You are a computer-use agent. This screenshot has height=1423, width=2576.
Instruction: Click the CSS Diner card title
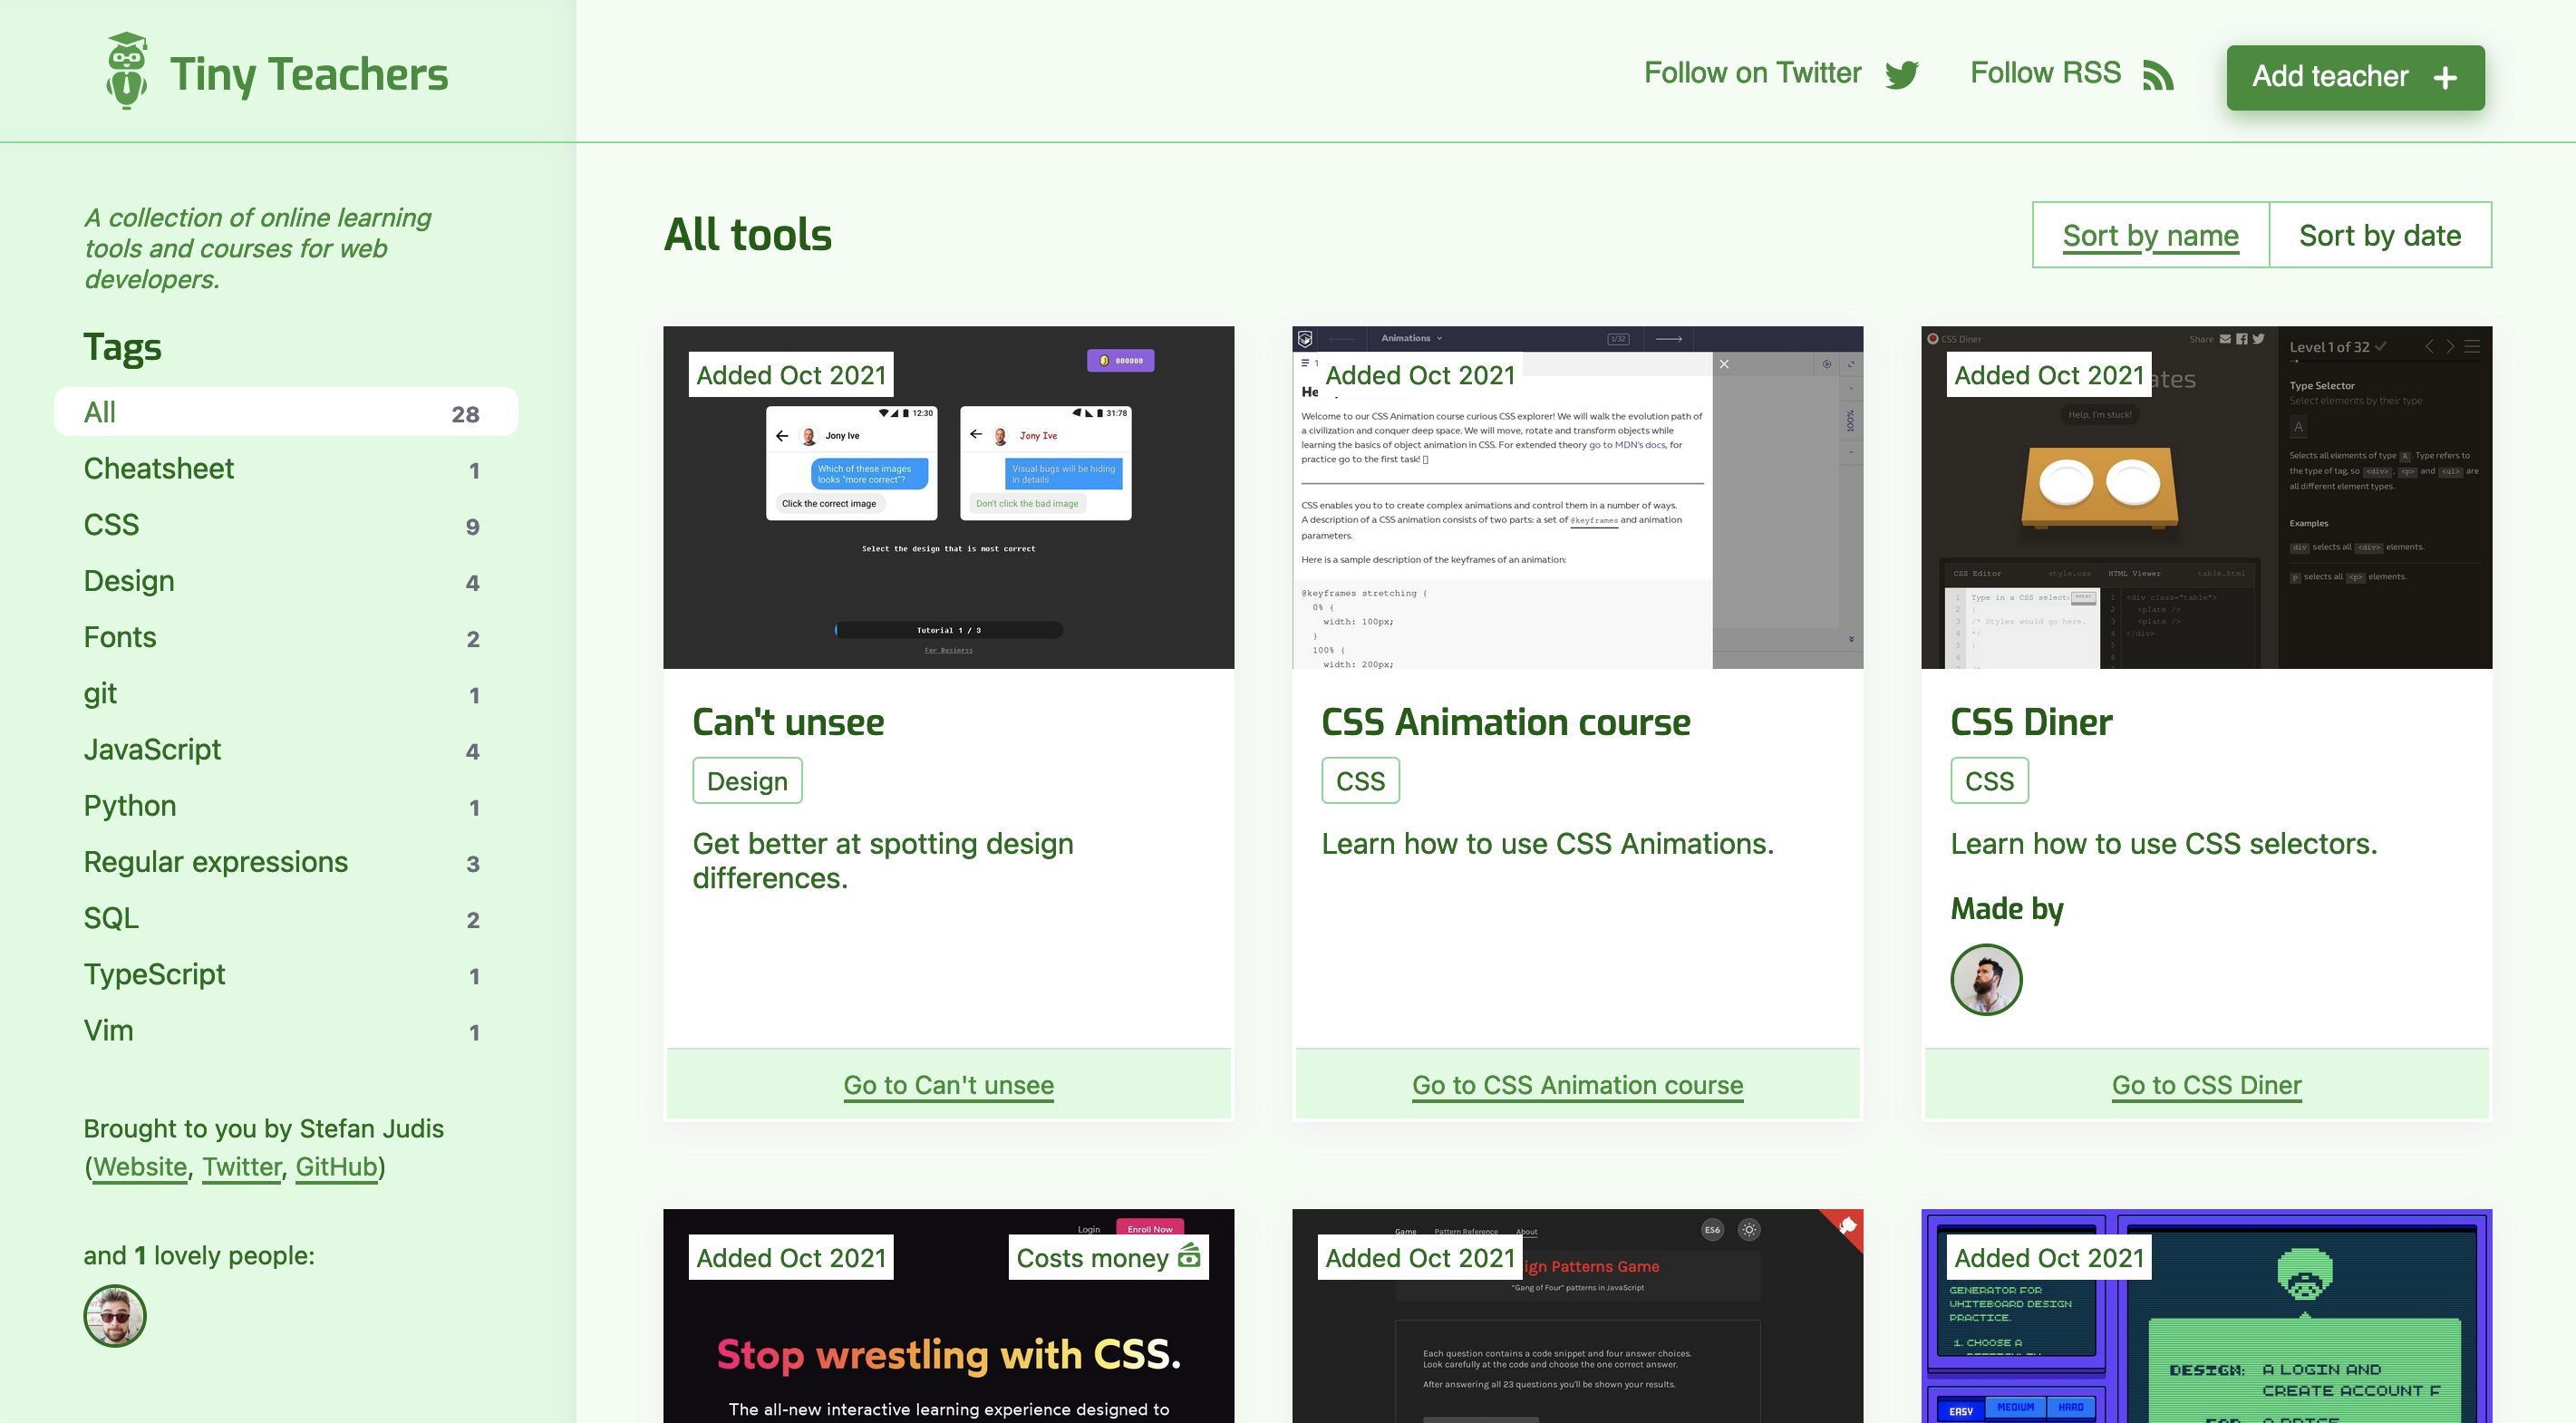(x=2031, y=721)
